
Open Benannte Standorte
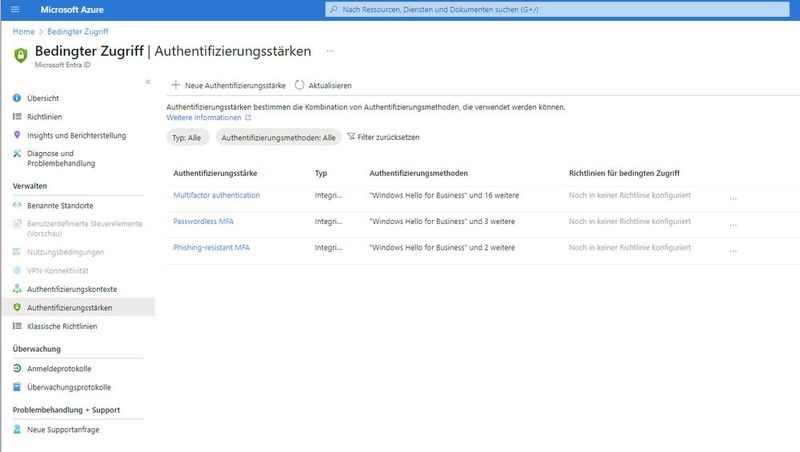[x=60, y=206]
